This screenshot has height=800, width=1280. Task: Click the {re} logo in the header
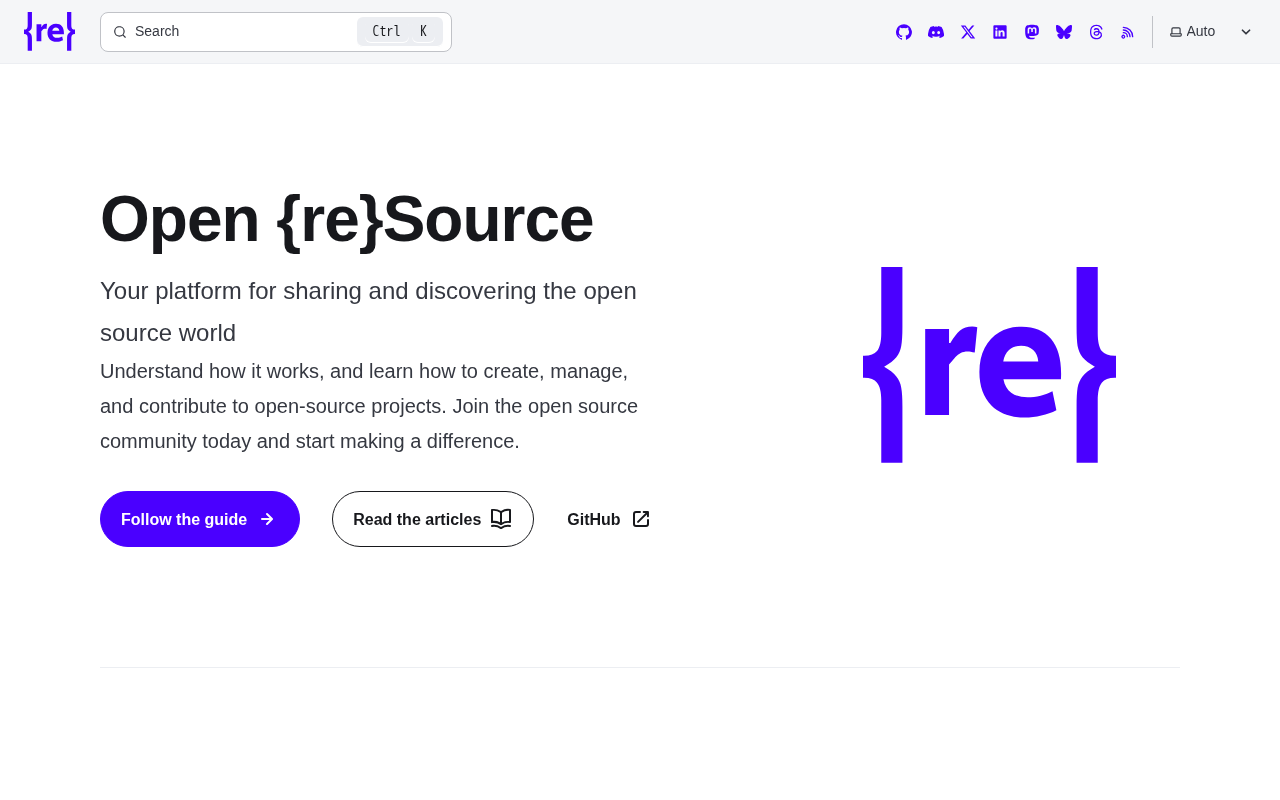point(49,32)
